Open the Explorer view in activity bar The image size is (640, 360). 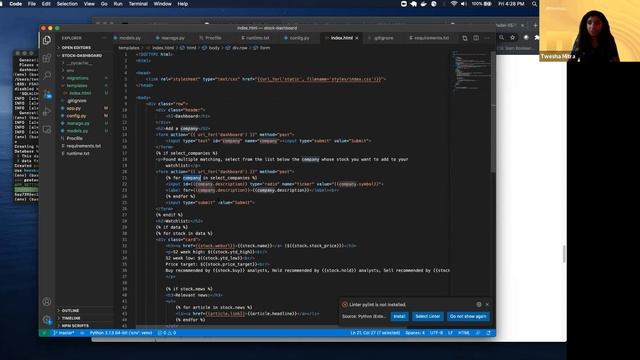tap(47, 40)
